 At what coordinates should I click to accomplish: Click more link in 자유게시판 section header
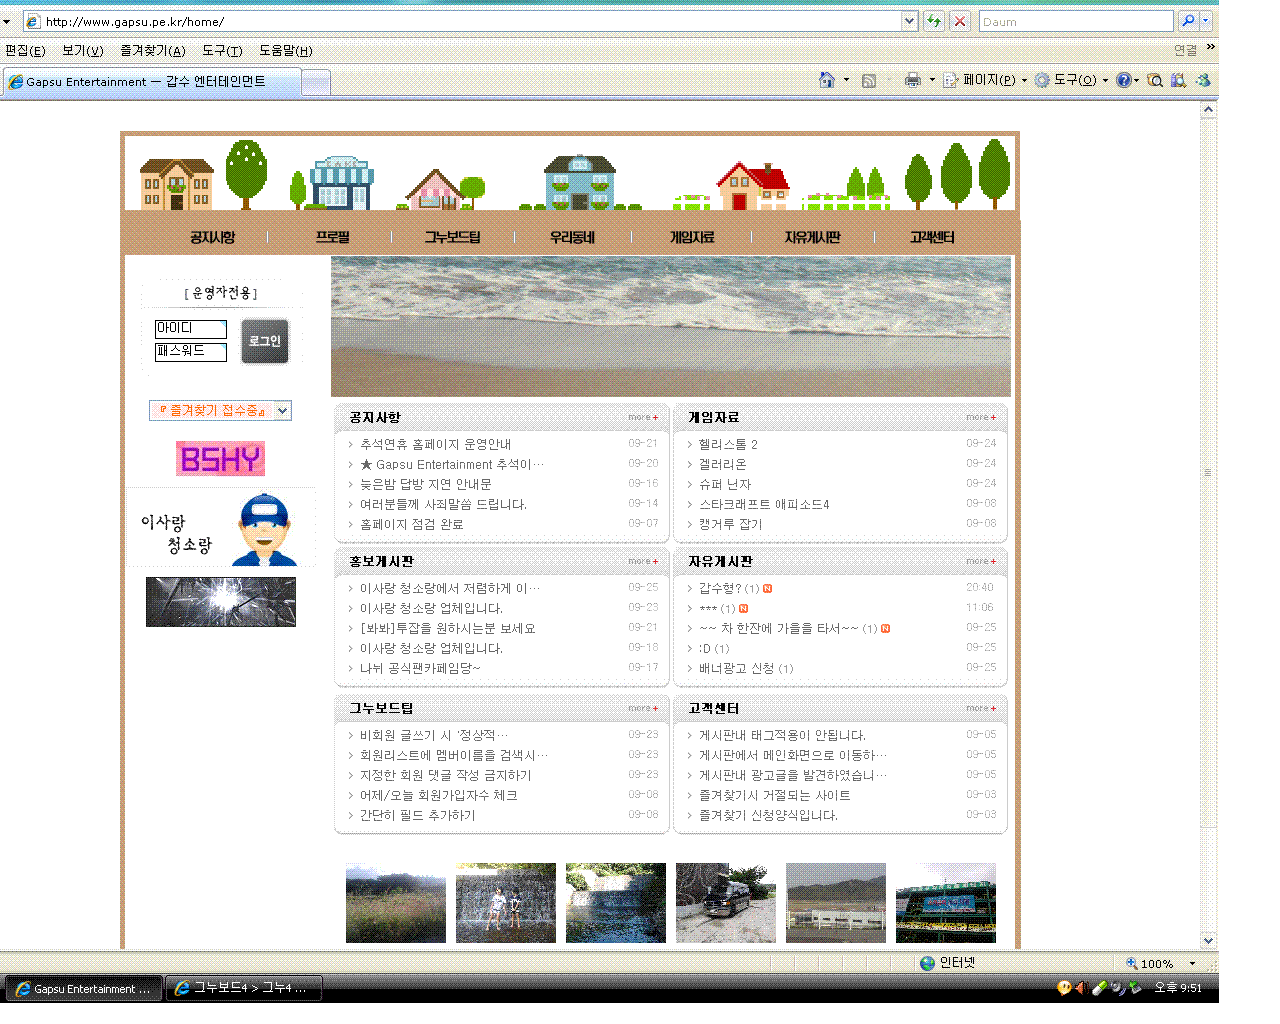980,561
